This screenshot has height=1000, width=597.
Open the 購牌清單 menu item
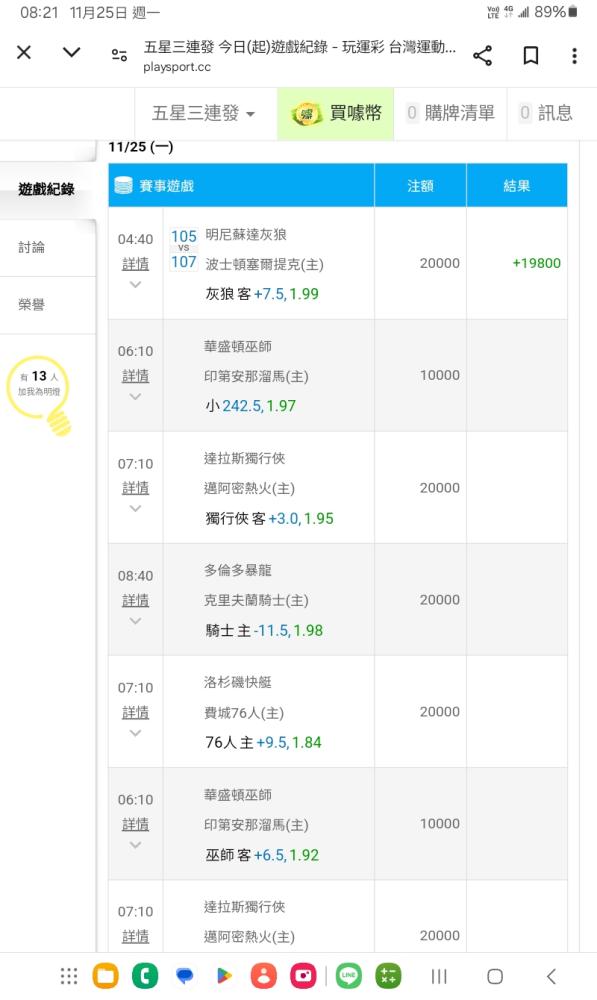(450, 114)
